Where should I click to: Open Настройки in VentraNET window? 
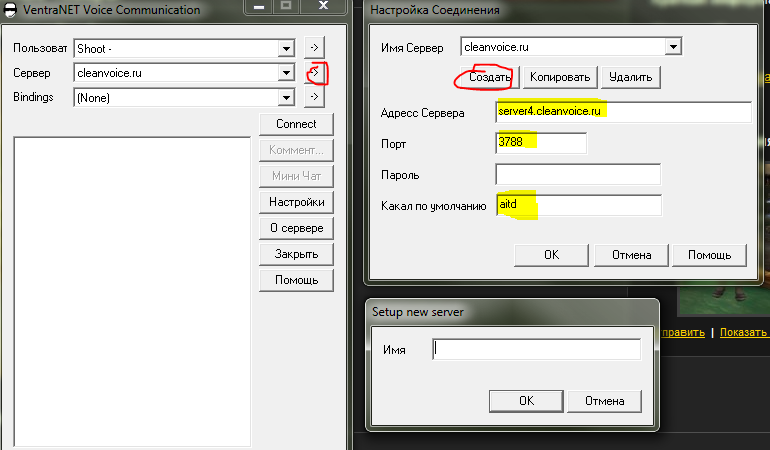click(x=296, y=202)
